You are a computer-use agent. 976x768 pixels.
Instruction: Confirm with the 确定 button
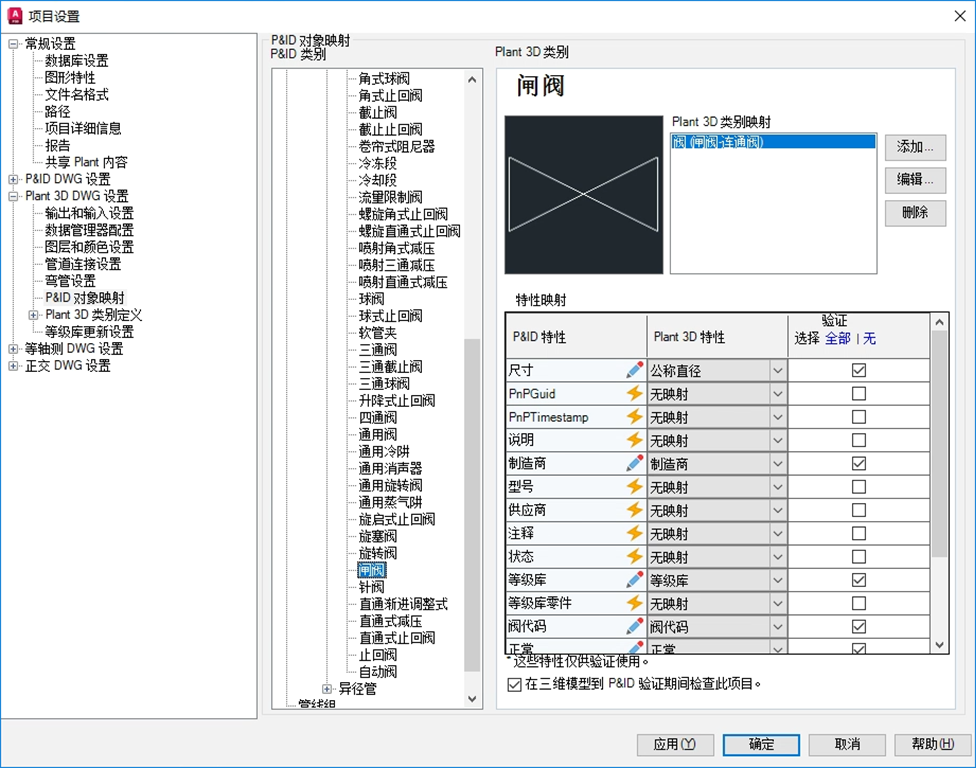(761, 744)
